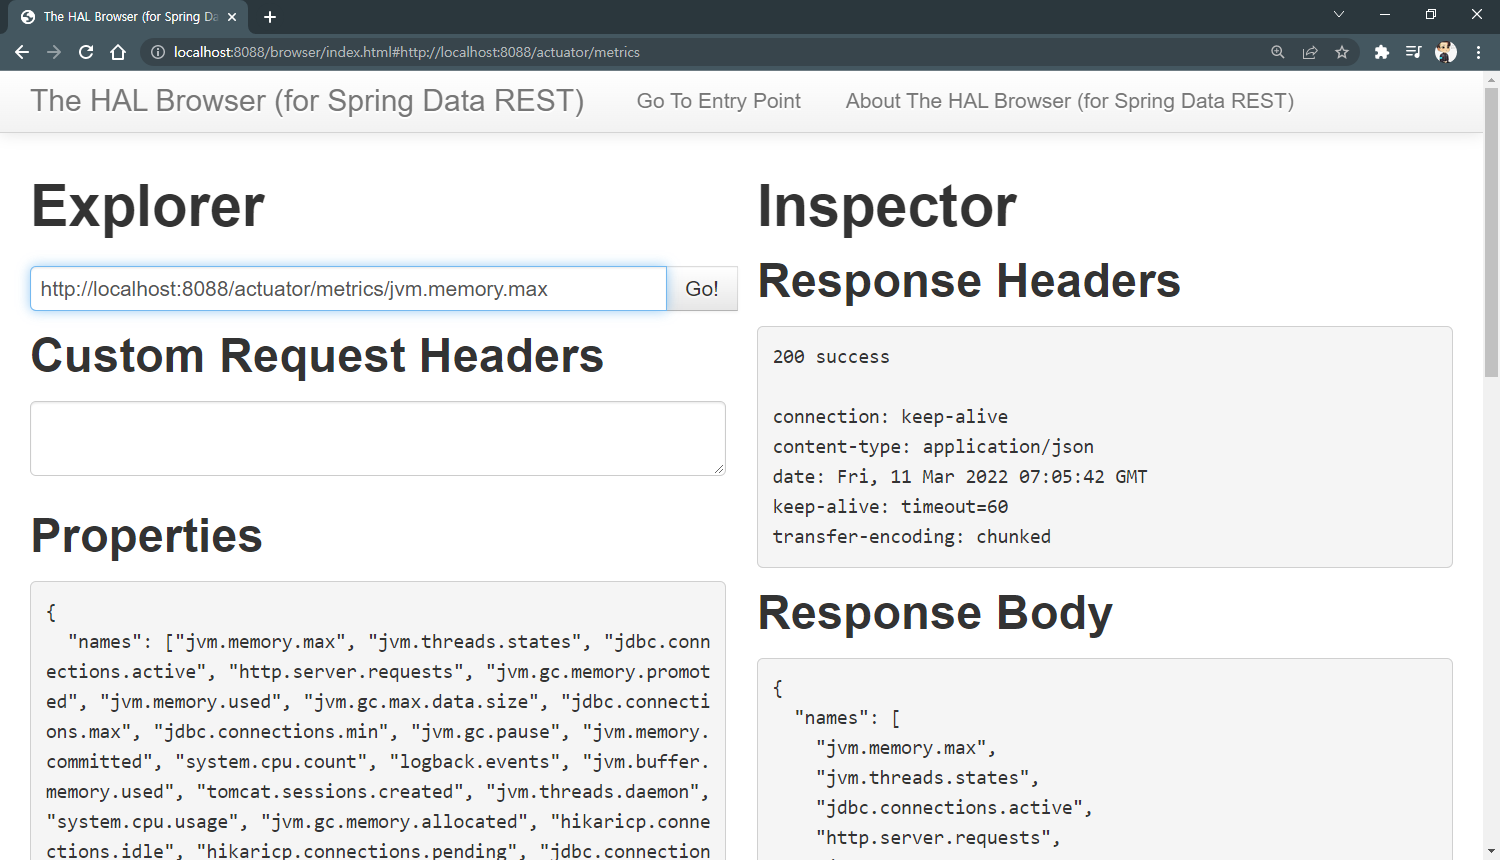Image resolution: width=1500 pixels, height=860 pixels.
Task: Focus the Custom Request Headers textarea
Action: tap(378, 438)
